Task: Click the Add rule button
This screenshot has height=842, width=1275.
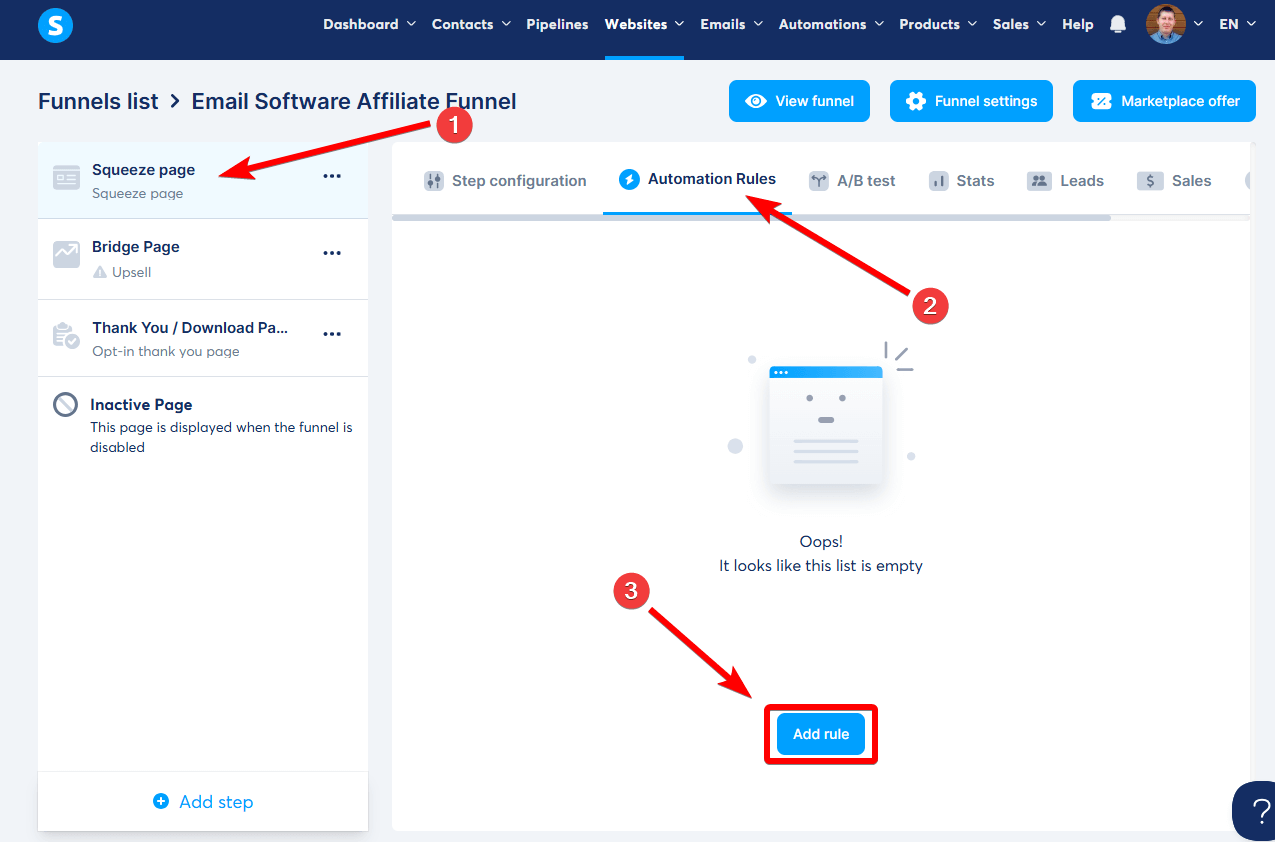Action: pos(821,734)
